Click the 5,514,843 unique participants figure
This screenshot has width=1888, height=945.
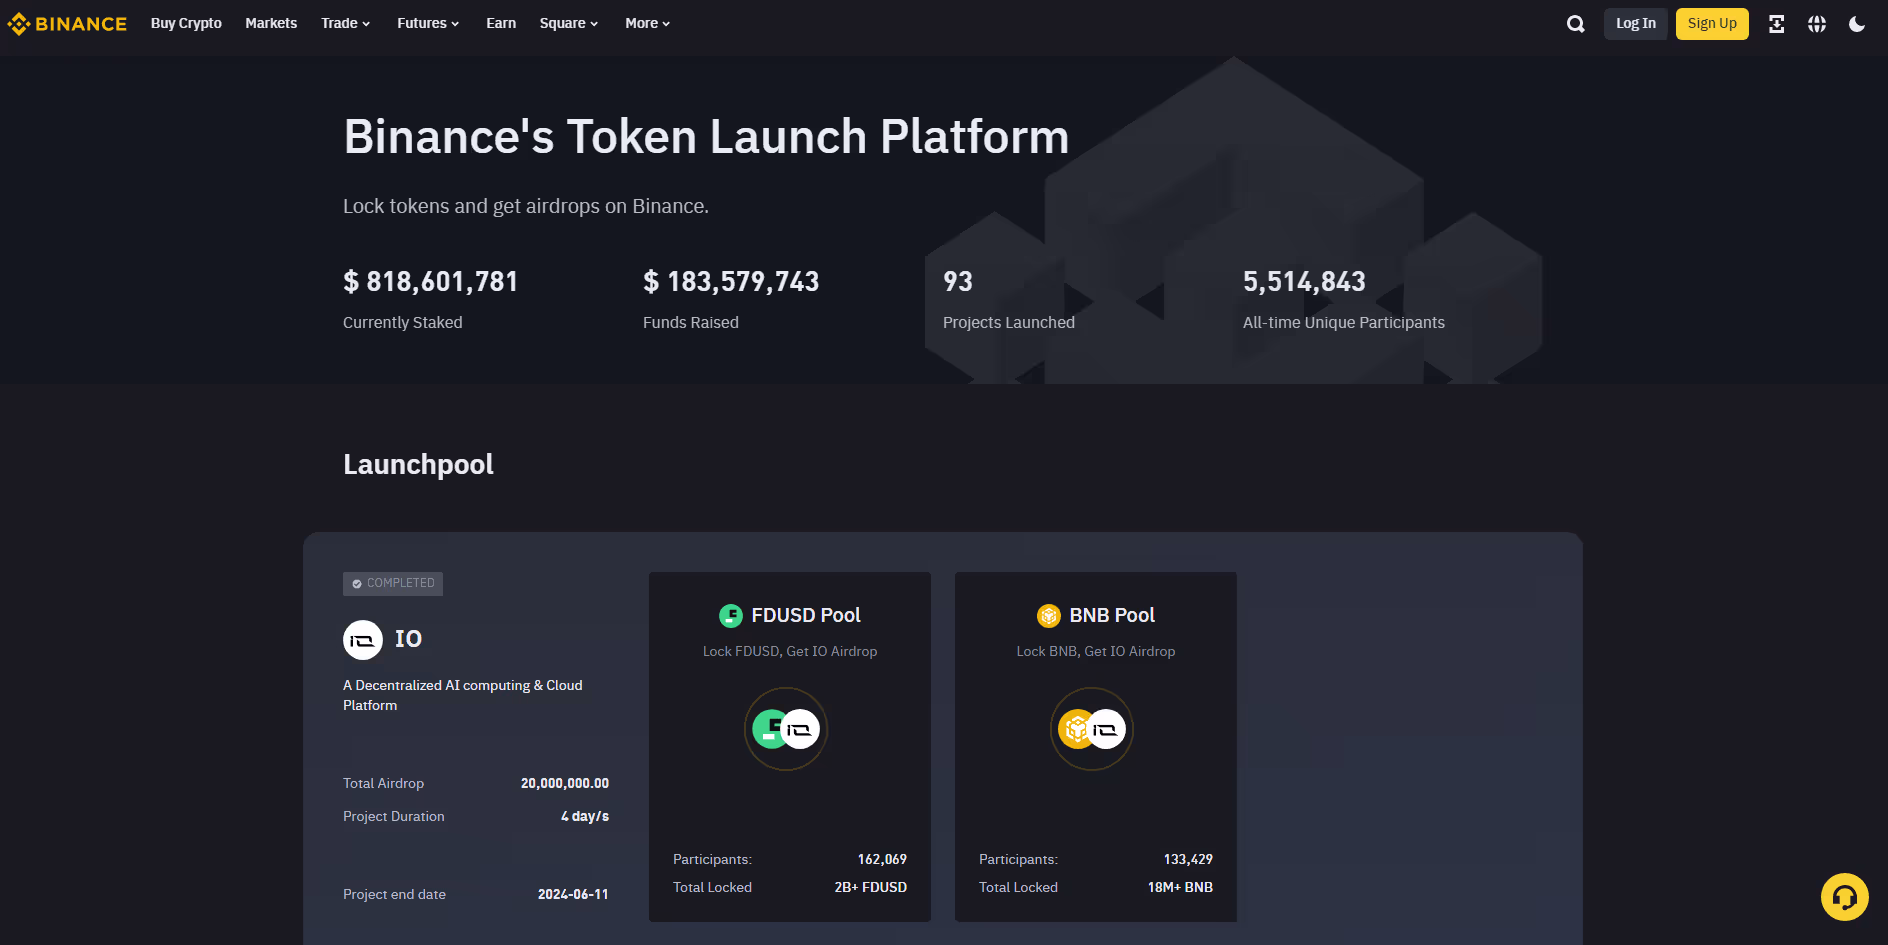click(x=1304, y=282)
